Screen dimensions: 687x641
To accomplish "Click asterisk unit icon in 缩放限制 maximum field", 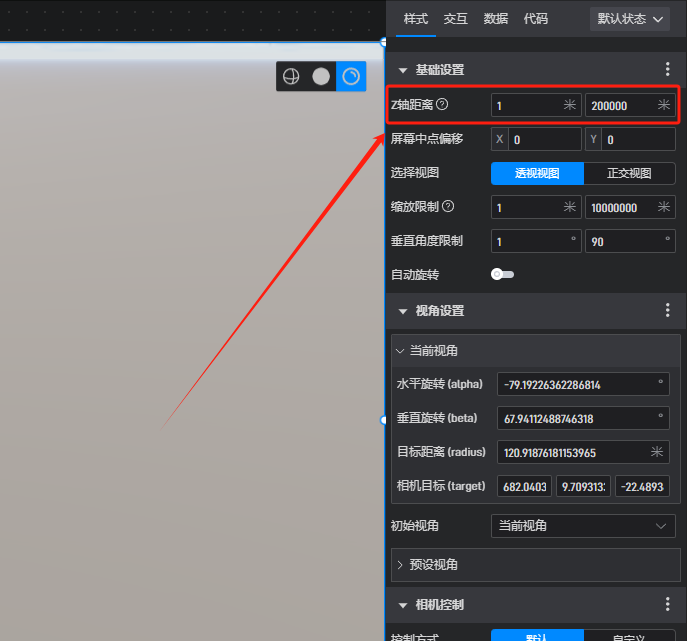I will click(664, 206).
